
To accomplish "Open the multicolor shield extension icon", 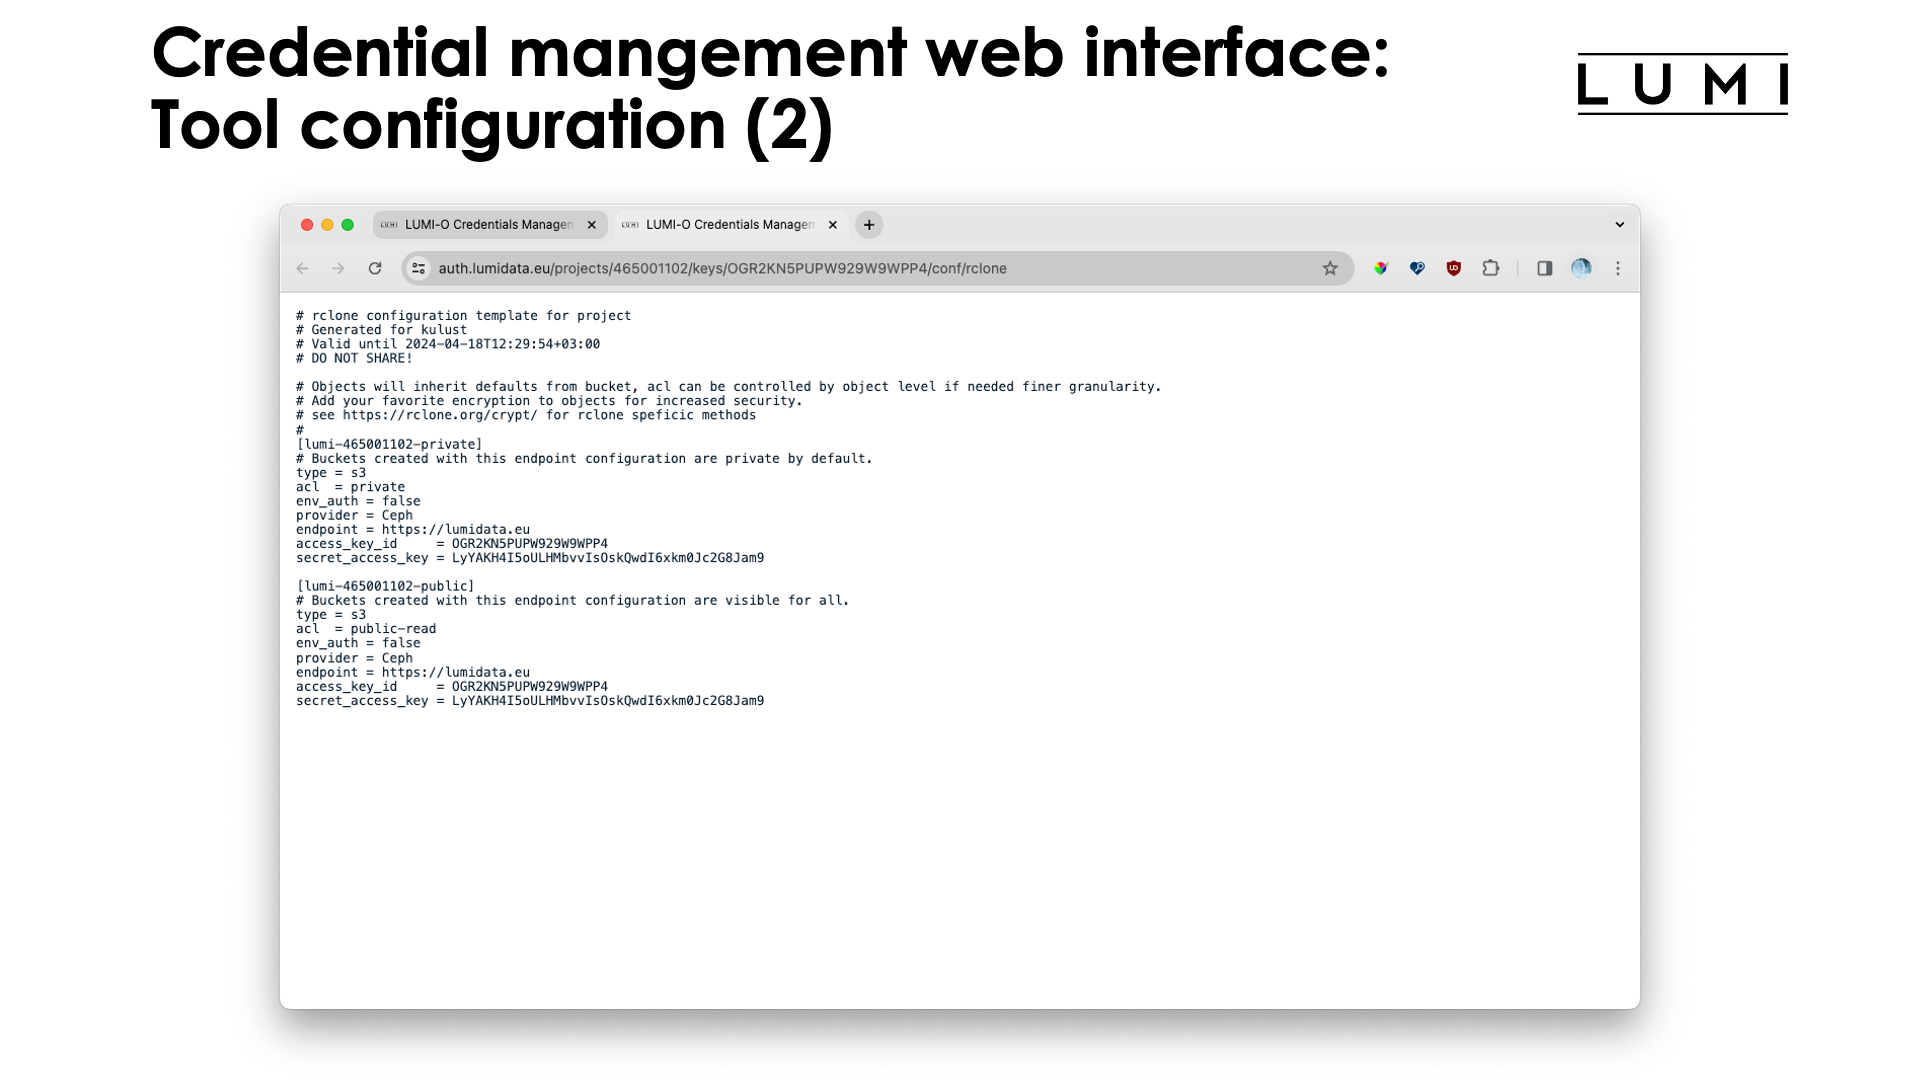I will 1381,268.
